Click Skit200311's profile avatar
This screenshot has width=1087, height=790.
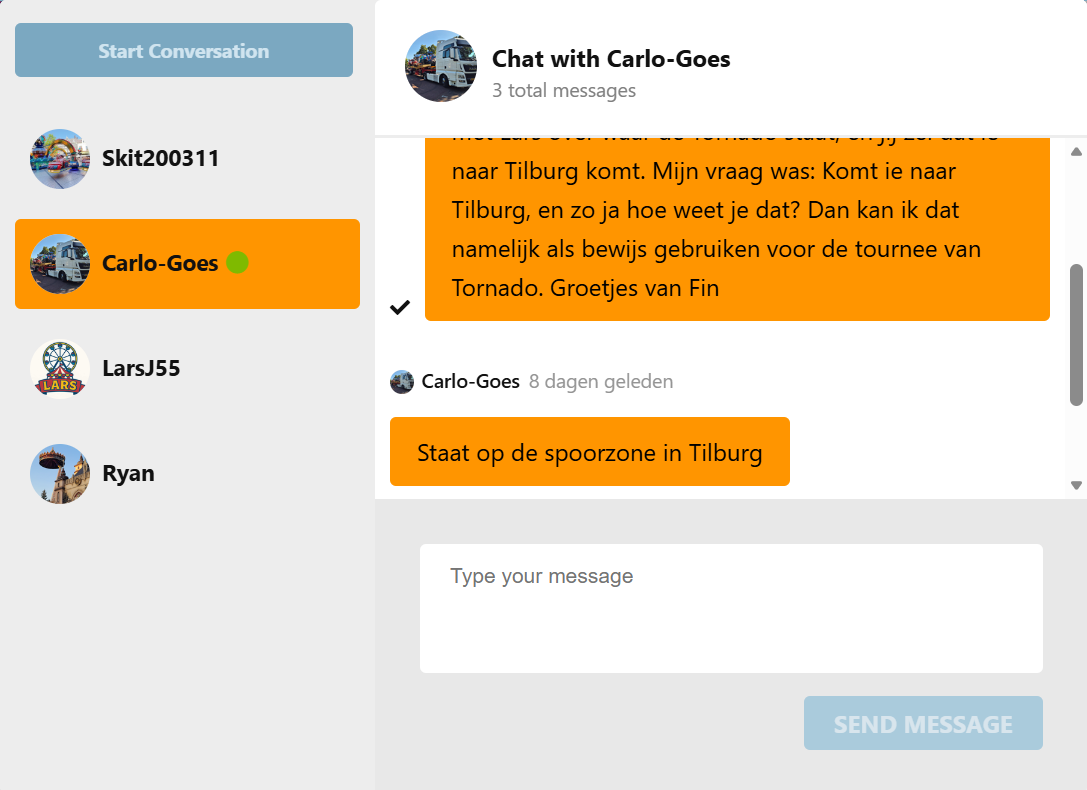tap(60, 159)
